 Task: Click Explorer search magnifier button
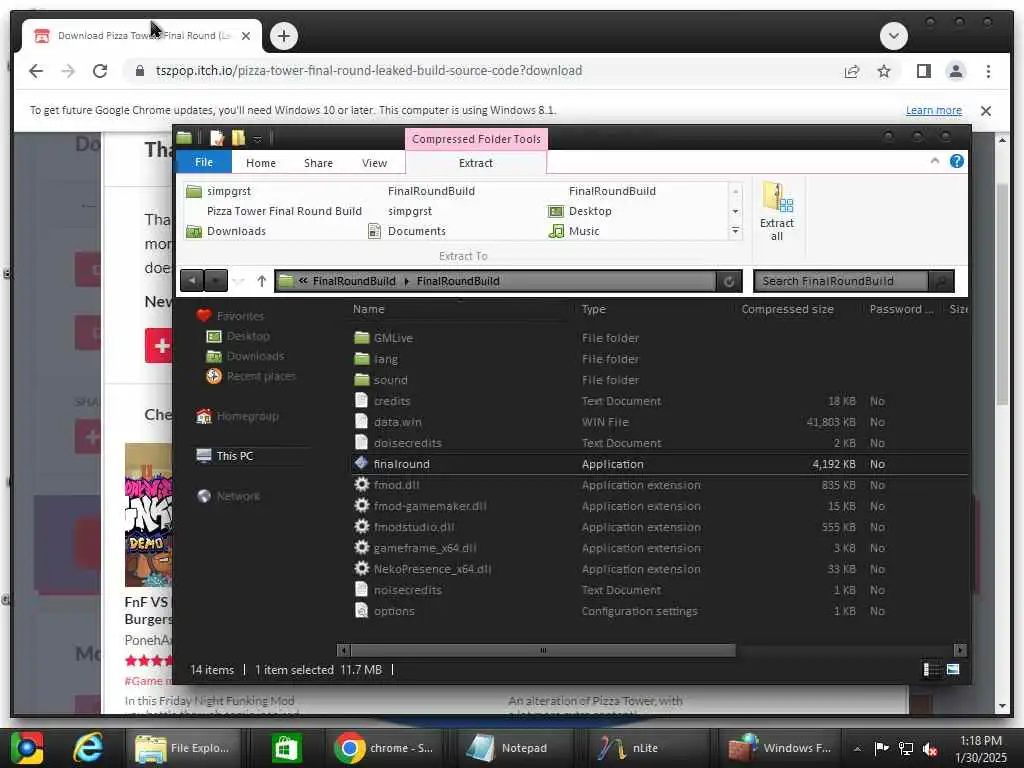(941, 281)
